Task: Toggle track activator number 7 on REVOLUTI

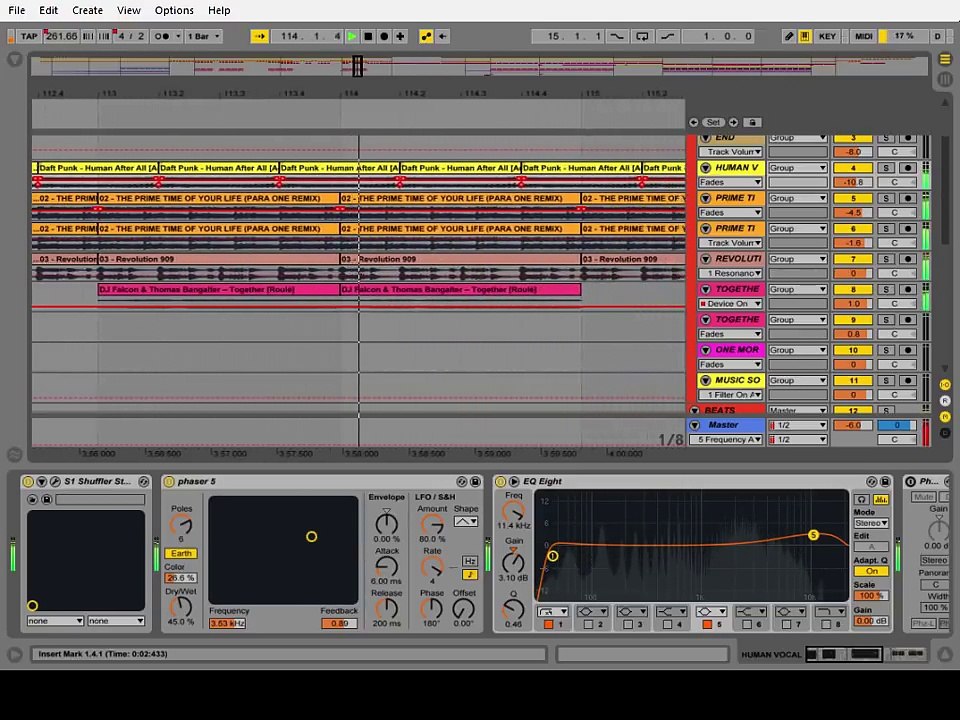Action: tap(853, 259)
